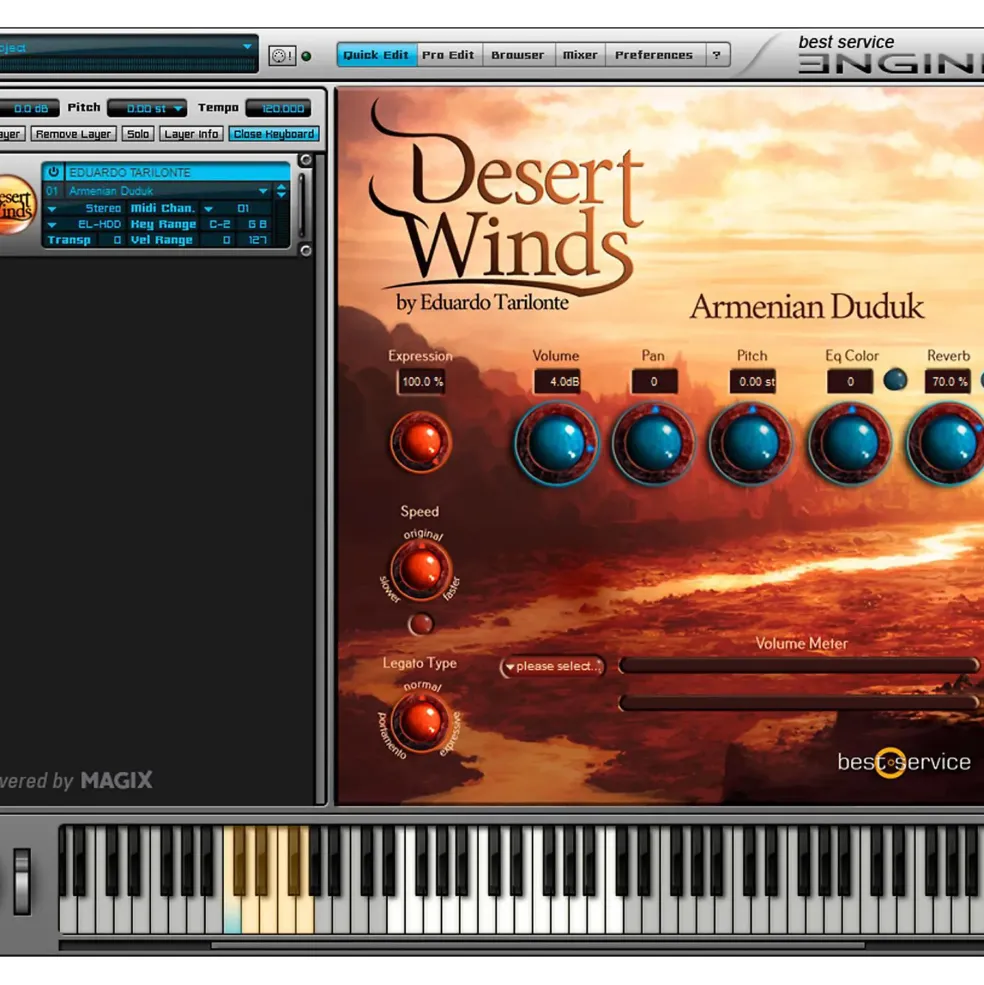Viewport: 984px width, 985px height.
Task: Click the orange Expression knob
Action: click(x=420, y=442)
